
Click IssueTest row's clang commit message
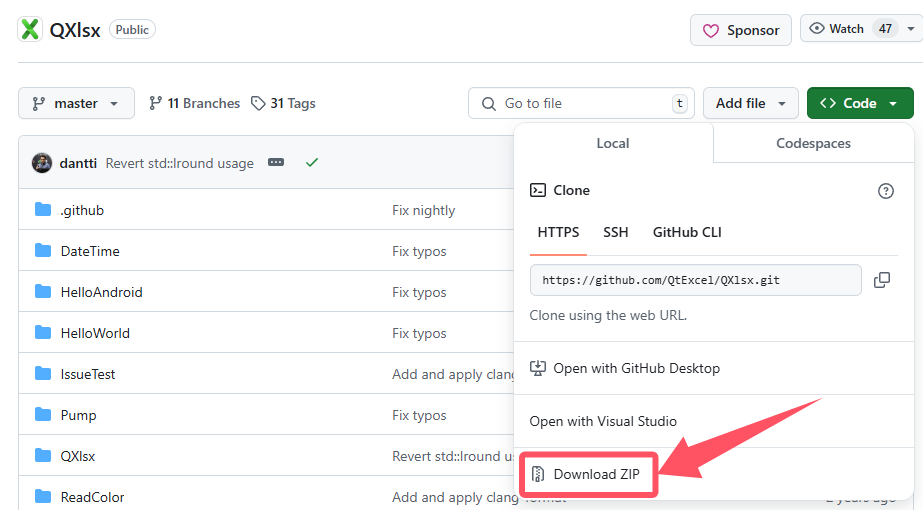coord(453,375)
